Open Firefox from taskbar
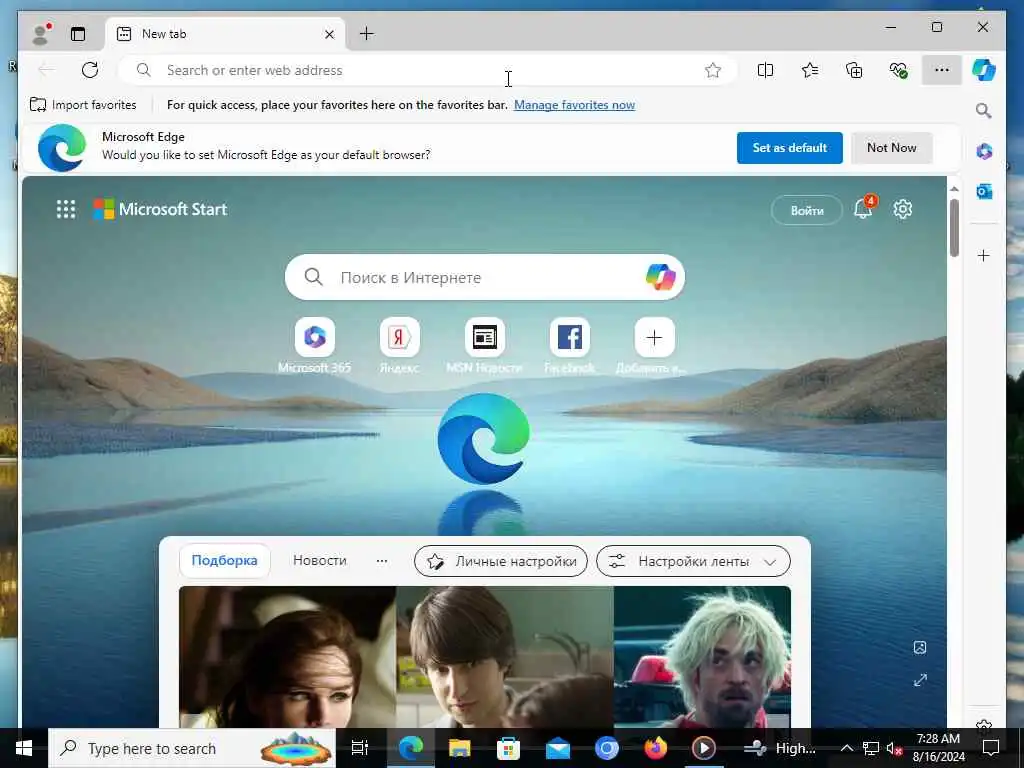1024x768 pixels. tap(655, 748)
